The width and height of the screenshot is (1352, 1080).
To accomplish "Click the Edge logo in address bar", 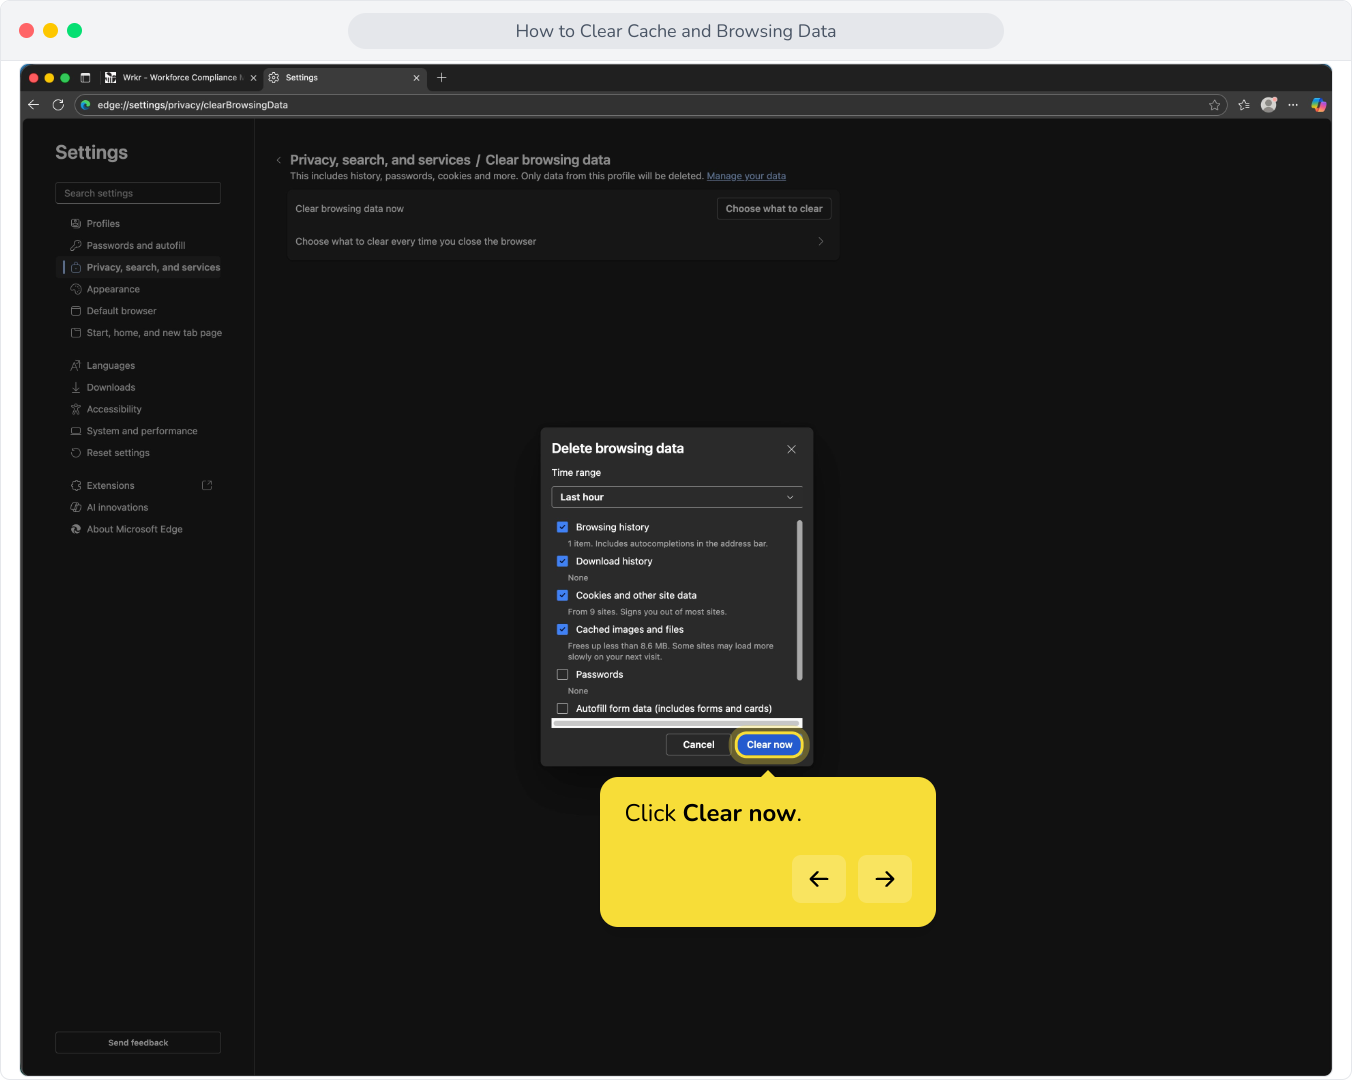I will coord(86,104).
